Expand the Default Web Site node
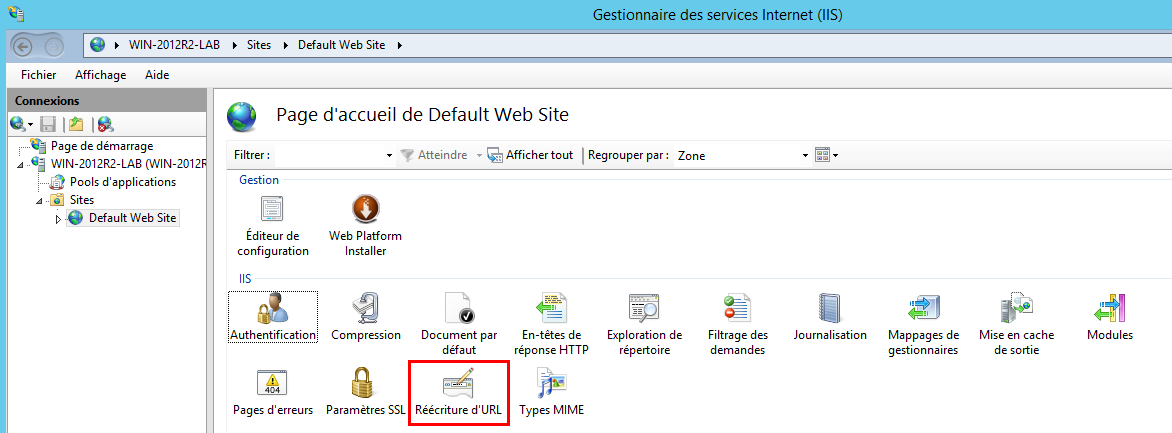1172x433 pixels. click(x=58, y=218)
